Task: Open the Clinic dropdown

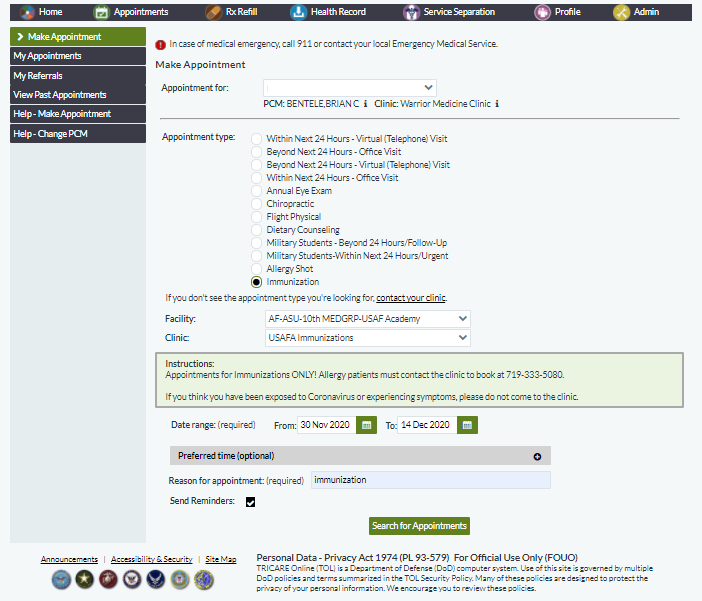Action: [x=368, y=338]
